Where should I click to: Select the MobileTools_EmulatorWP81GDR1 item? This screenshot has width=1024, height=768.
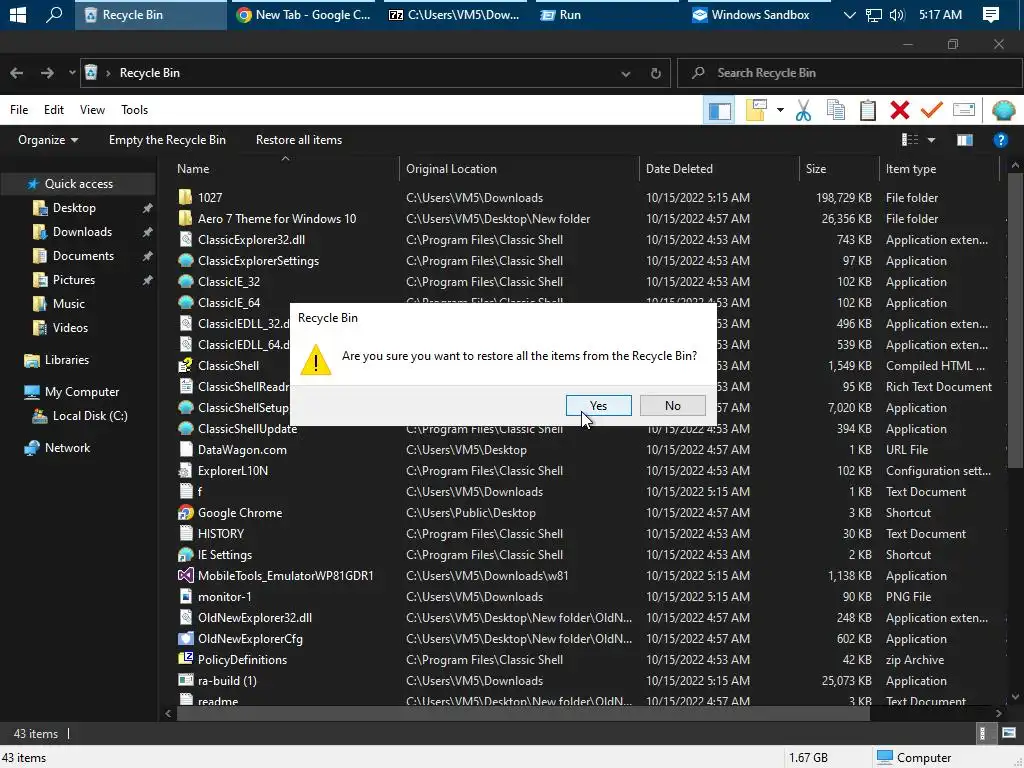pos(586,575)
